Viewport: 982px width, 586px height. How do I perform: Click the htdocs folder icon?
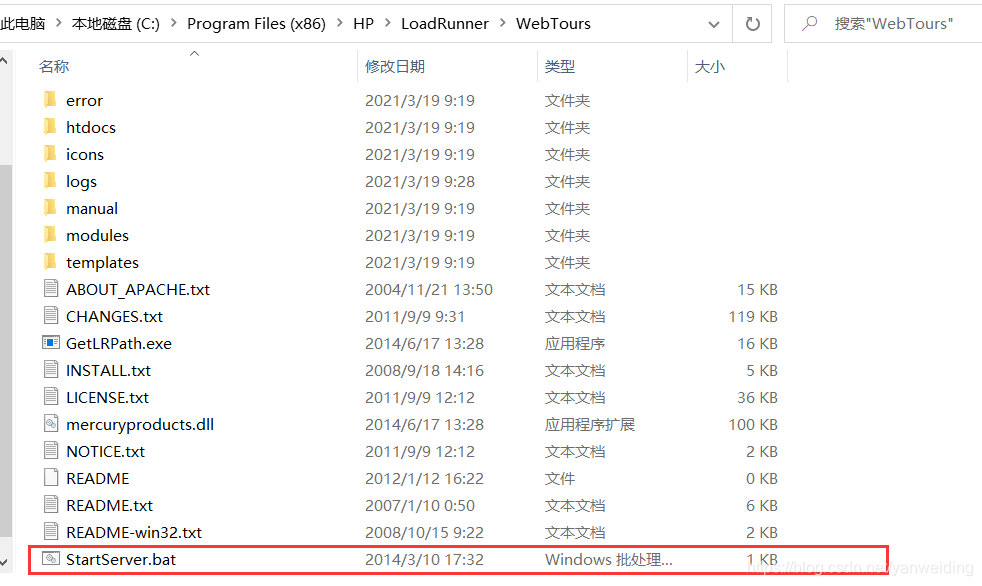point(50,126)
